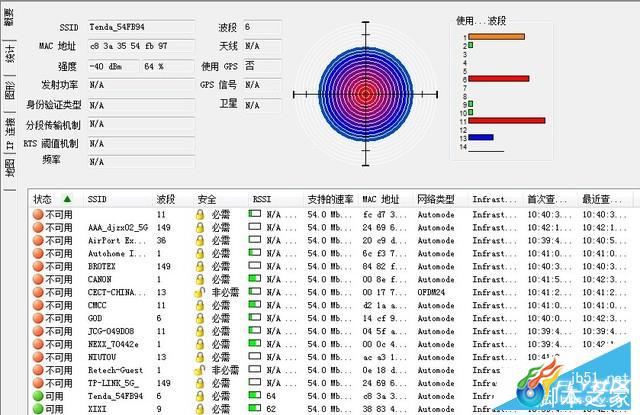This screenshot has width=640, height=415.
Task: Click the blue channel 13 usage bar
Action: click(481, 137)
